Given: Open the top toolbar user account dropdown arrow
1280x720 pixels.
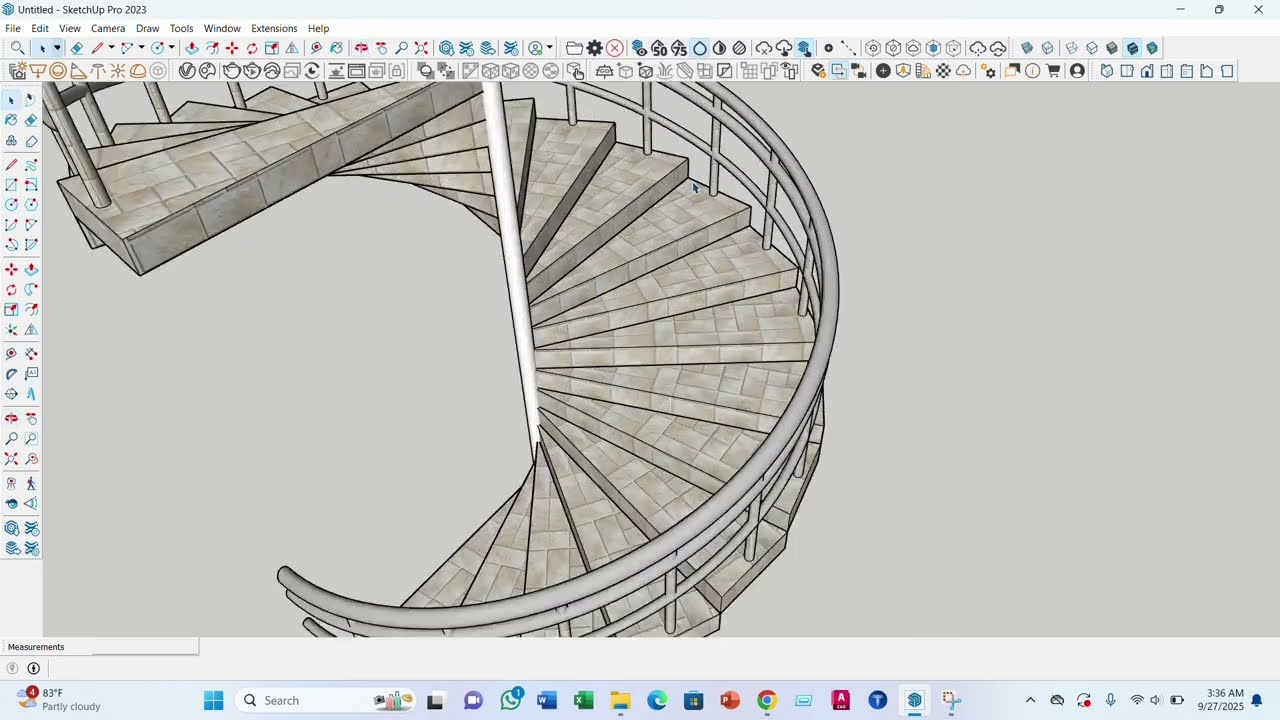Looking at the screenshot, I should click(549, 48).
